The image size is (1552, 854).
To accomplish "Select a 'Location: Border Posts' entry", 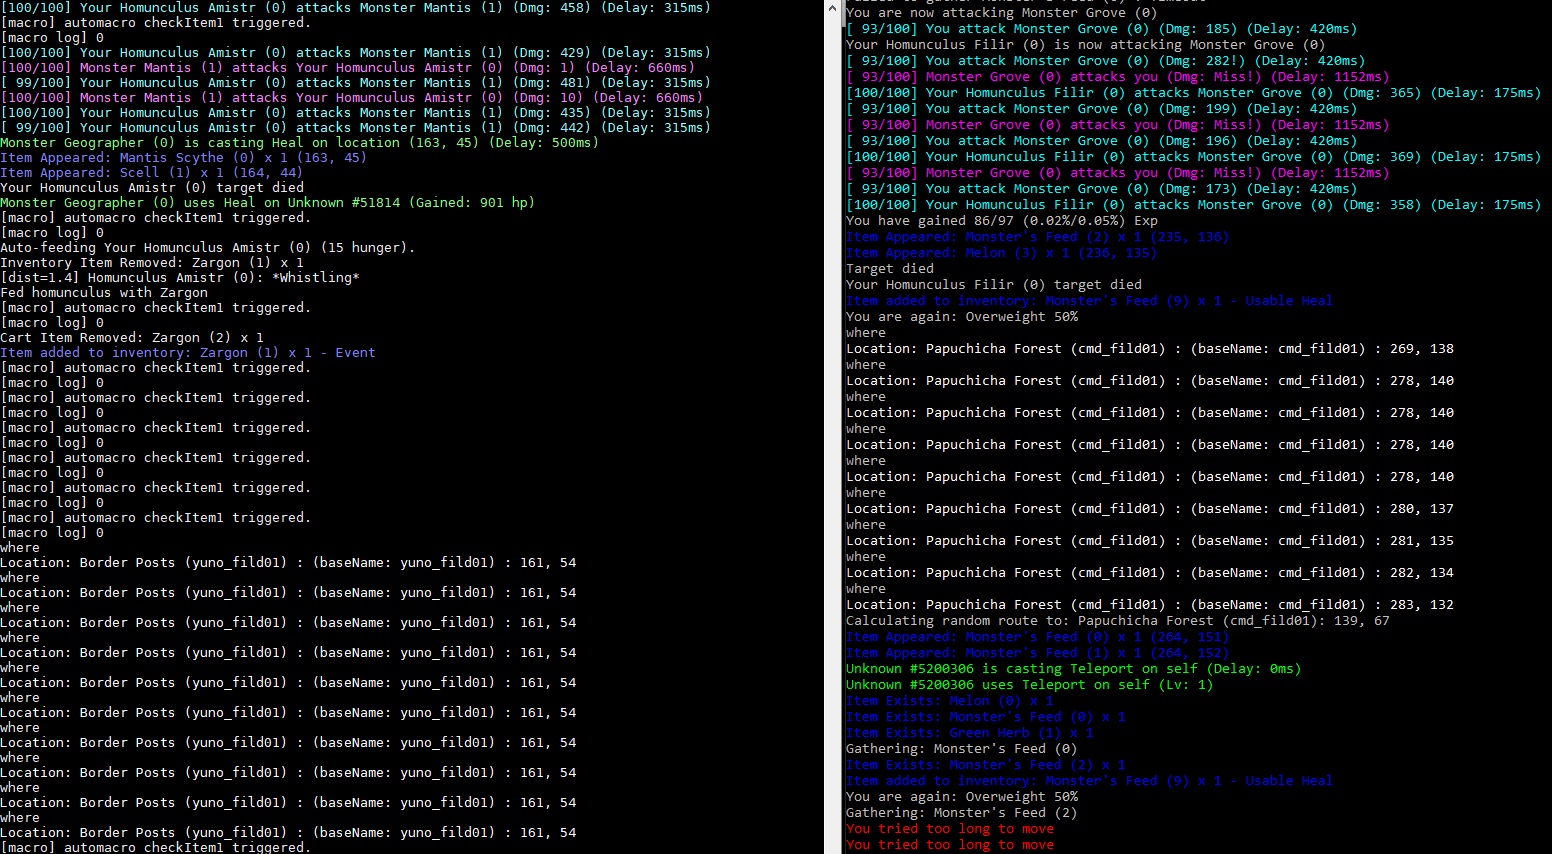I will click(x=288, y=562).
